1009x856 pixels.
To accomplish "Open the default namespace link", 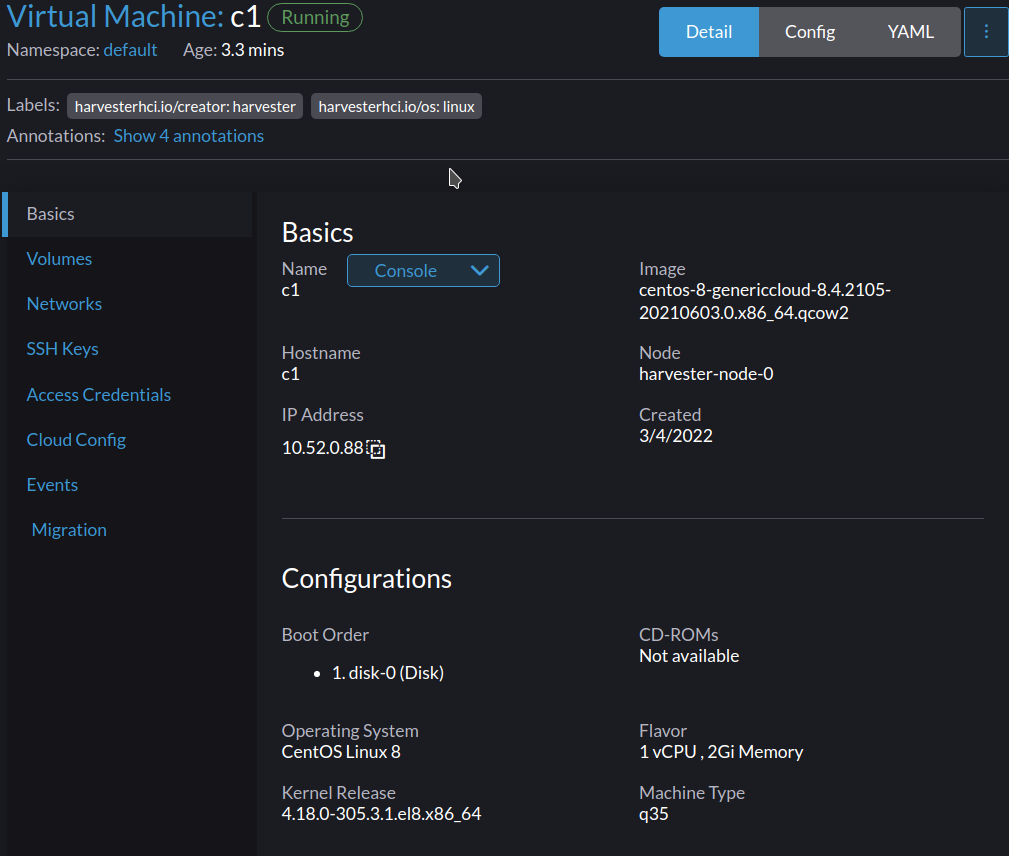I will [130, 49].
